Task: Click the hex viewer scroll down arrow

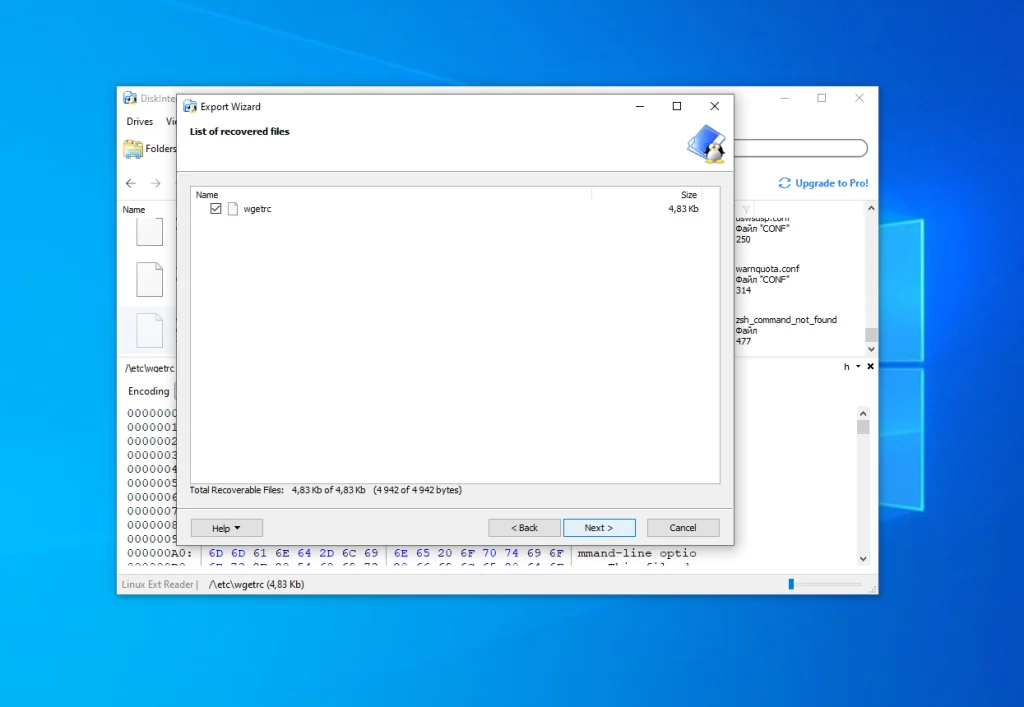Action: tap(863, 559)
